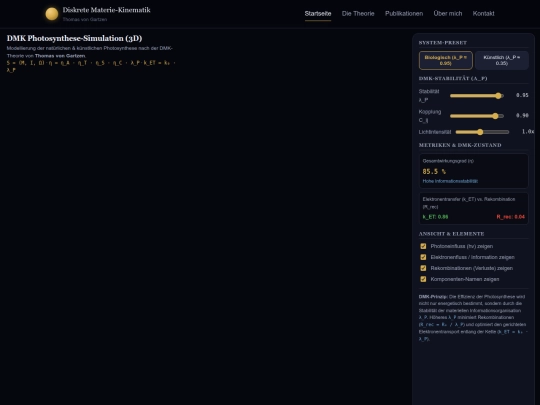Toggle Photoneinfluss (hv) zeigen checkbox
This screenshot has width=540, height=405.
(x=423, y=246)
